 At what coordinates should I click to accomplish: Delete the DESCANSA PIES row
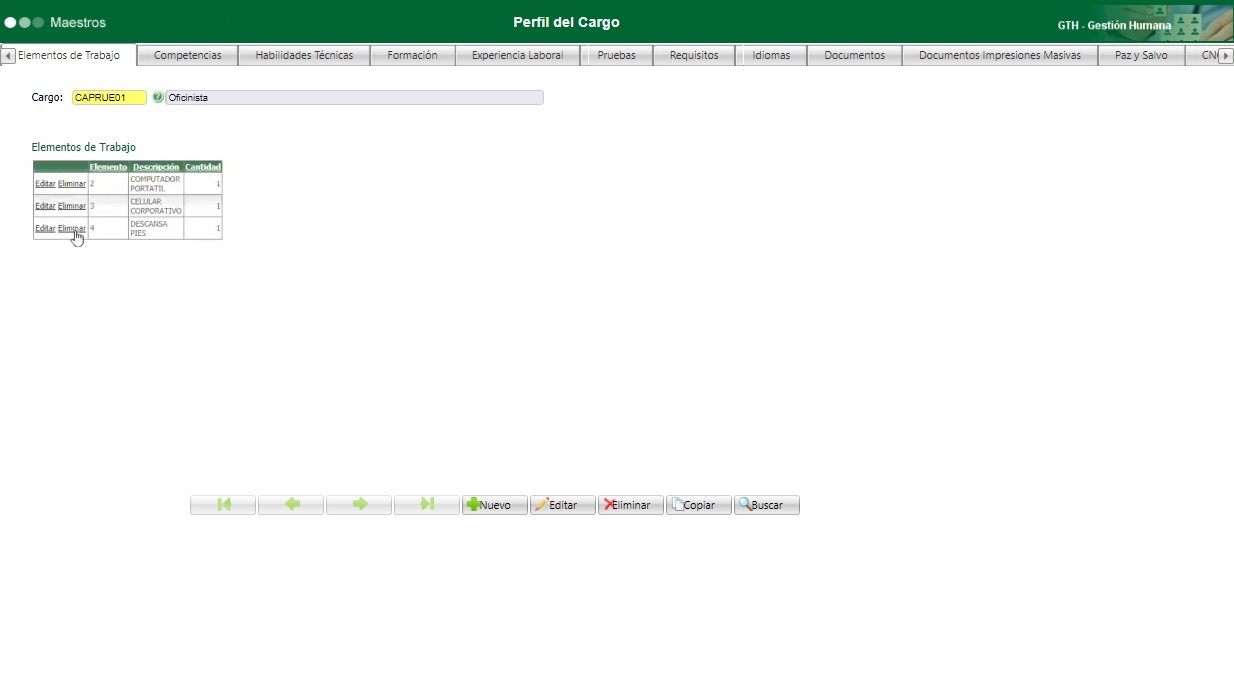click(72, 229)
